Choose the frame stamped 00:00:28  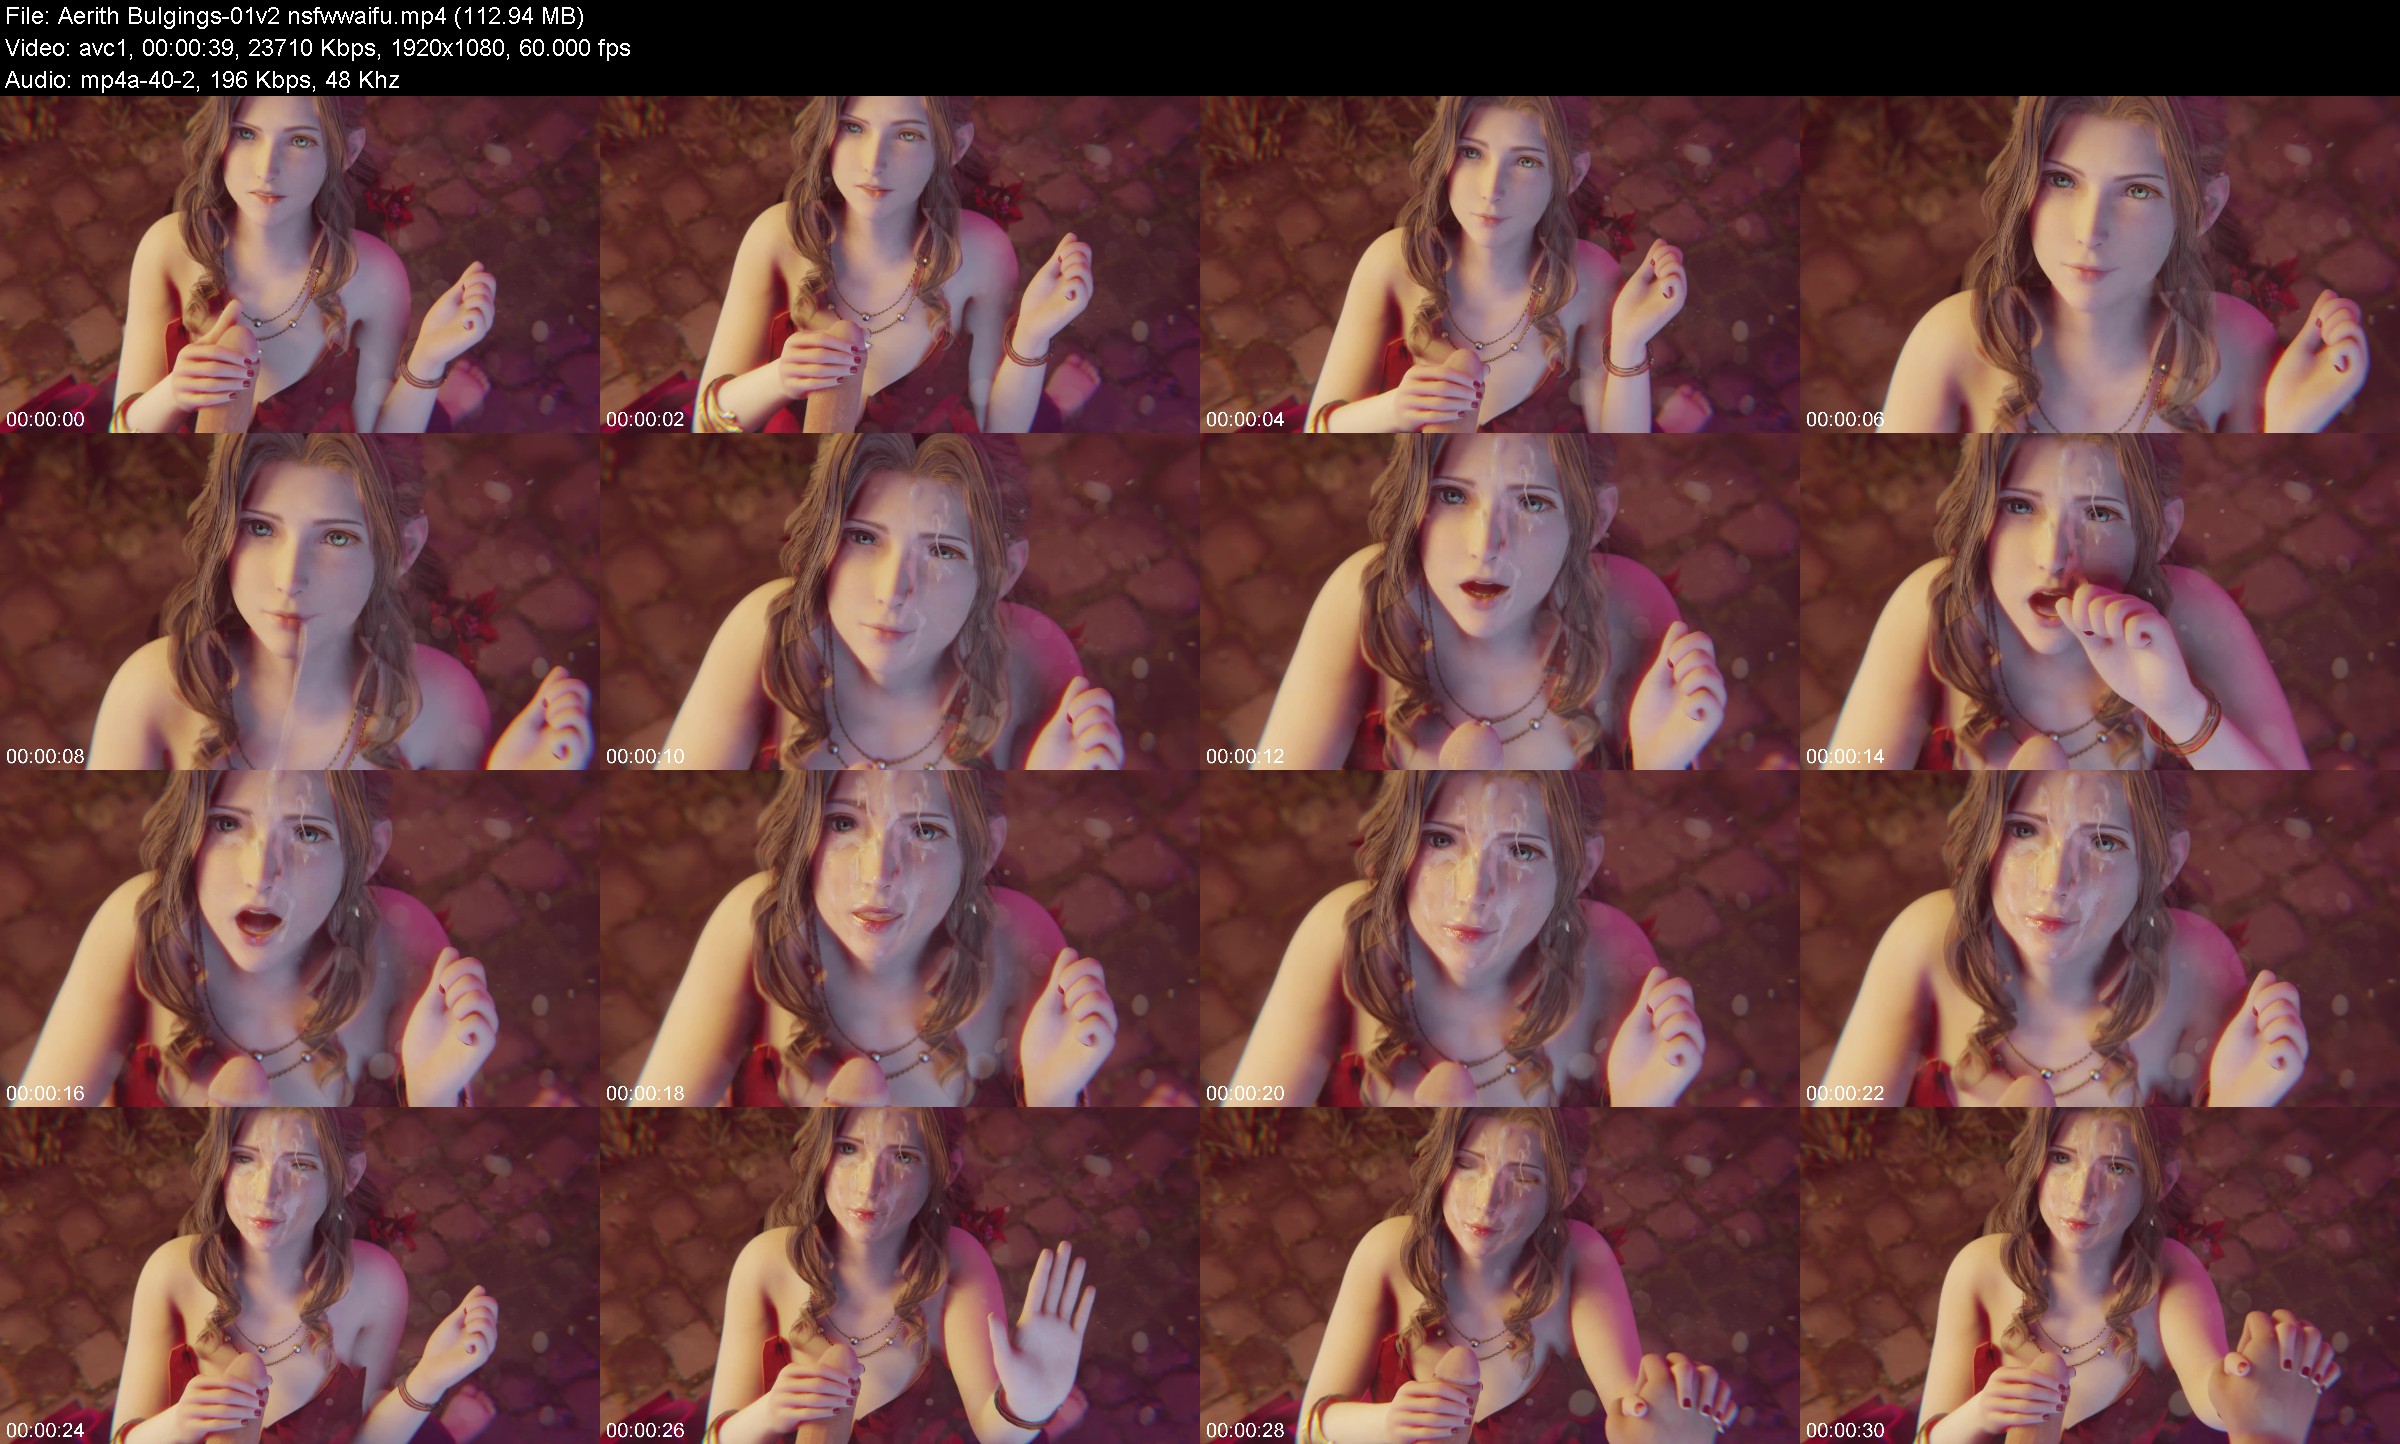pos(1500,1275)
